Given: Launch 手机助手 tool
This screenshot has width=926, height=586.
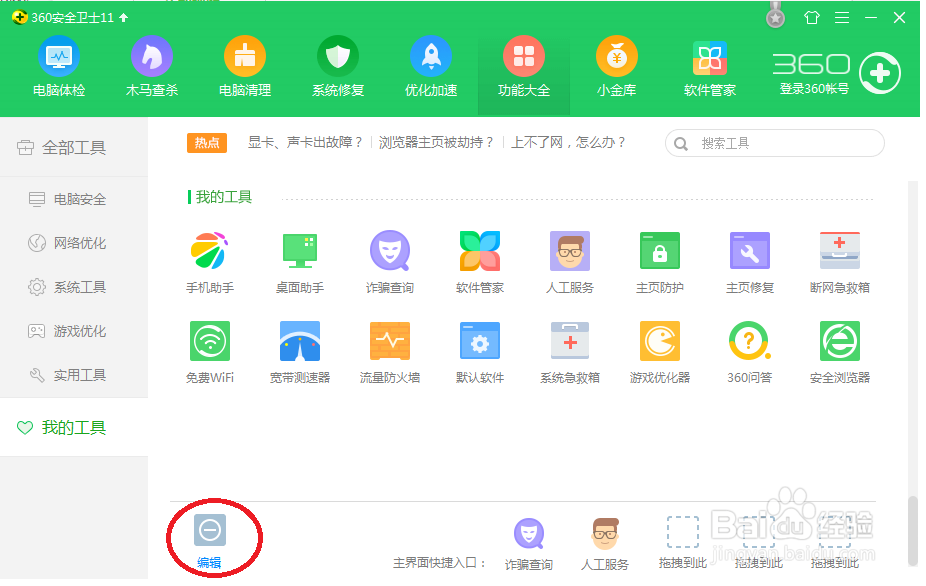Looking at the screenshot, I should pyautogui.click(x=210, y=262).
